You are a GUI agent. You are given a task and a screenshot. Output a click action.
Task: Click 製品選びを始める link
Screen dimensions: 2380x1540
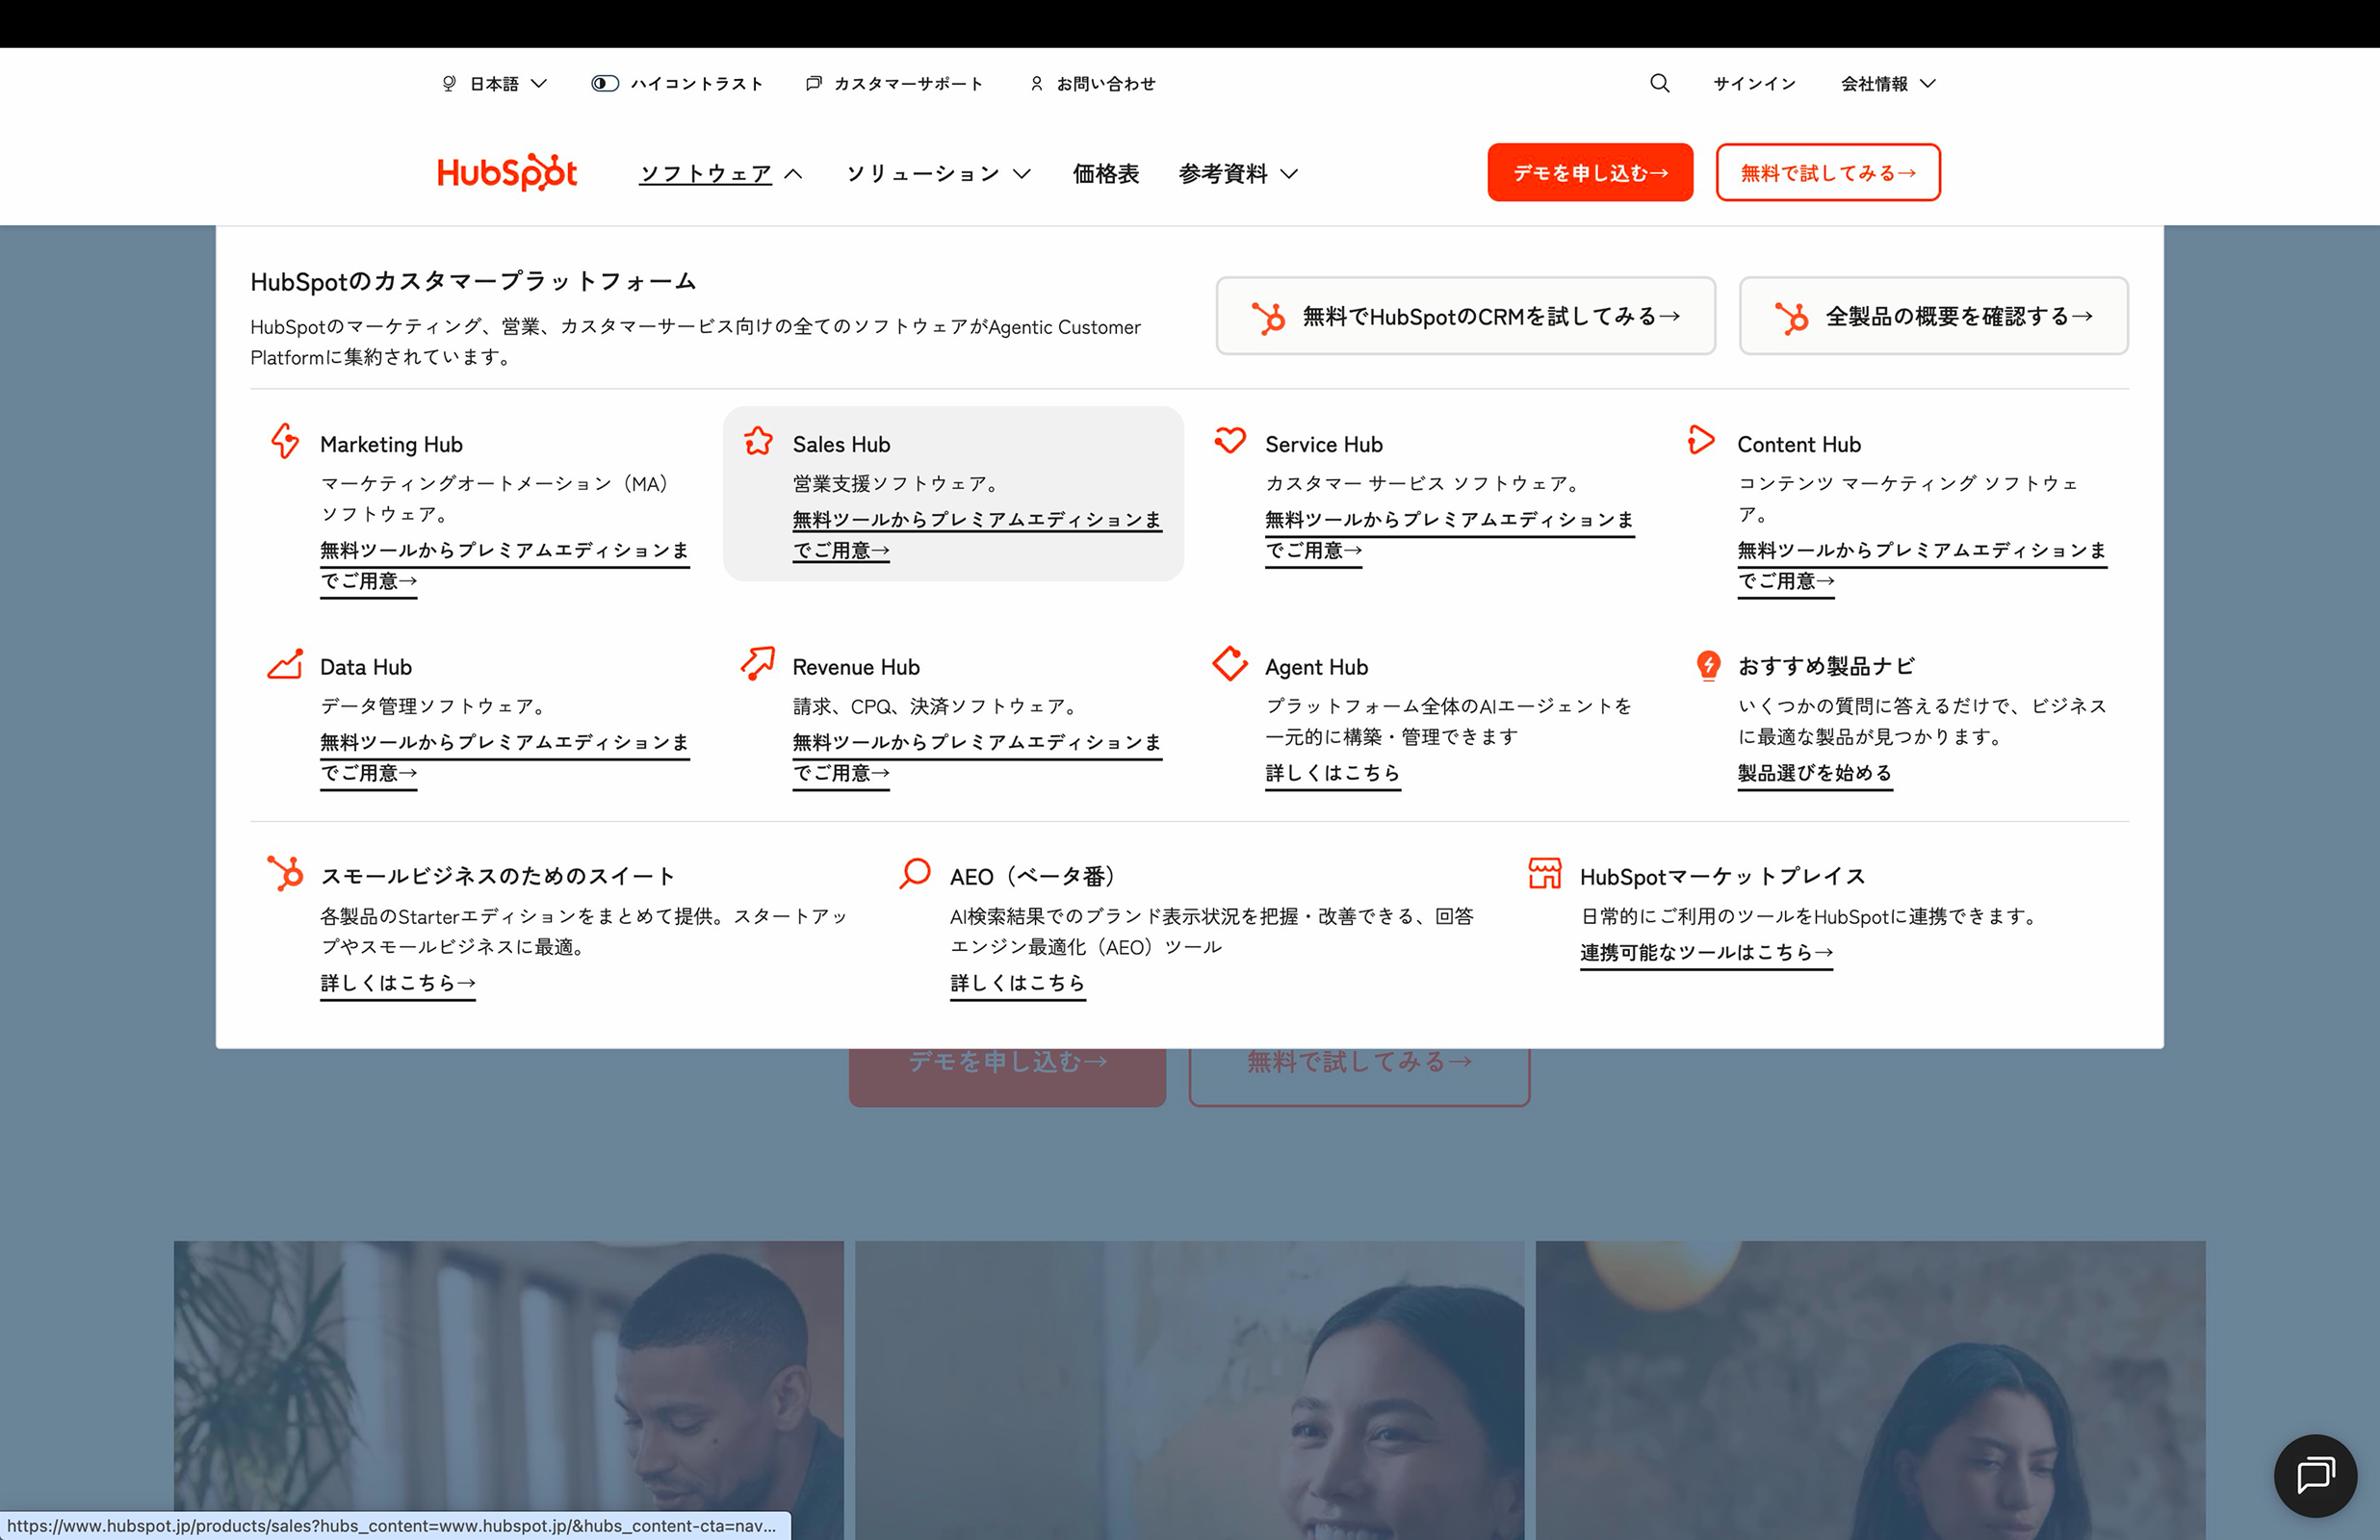pyautogui.click(x=1814, y=773)
